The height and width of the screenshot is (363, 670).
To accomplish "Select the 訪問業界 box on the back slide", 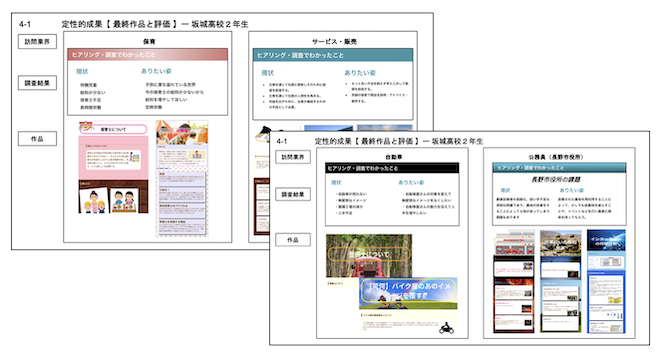I will (x=37, y=42).
